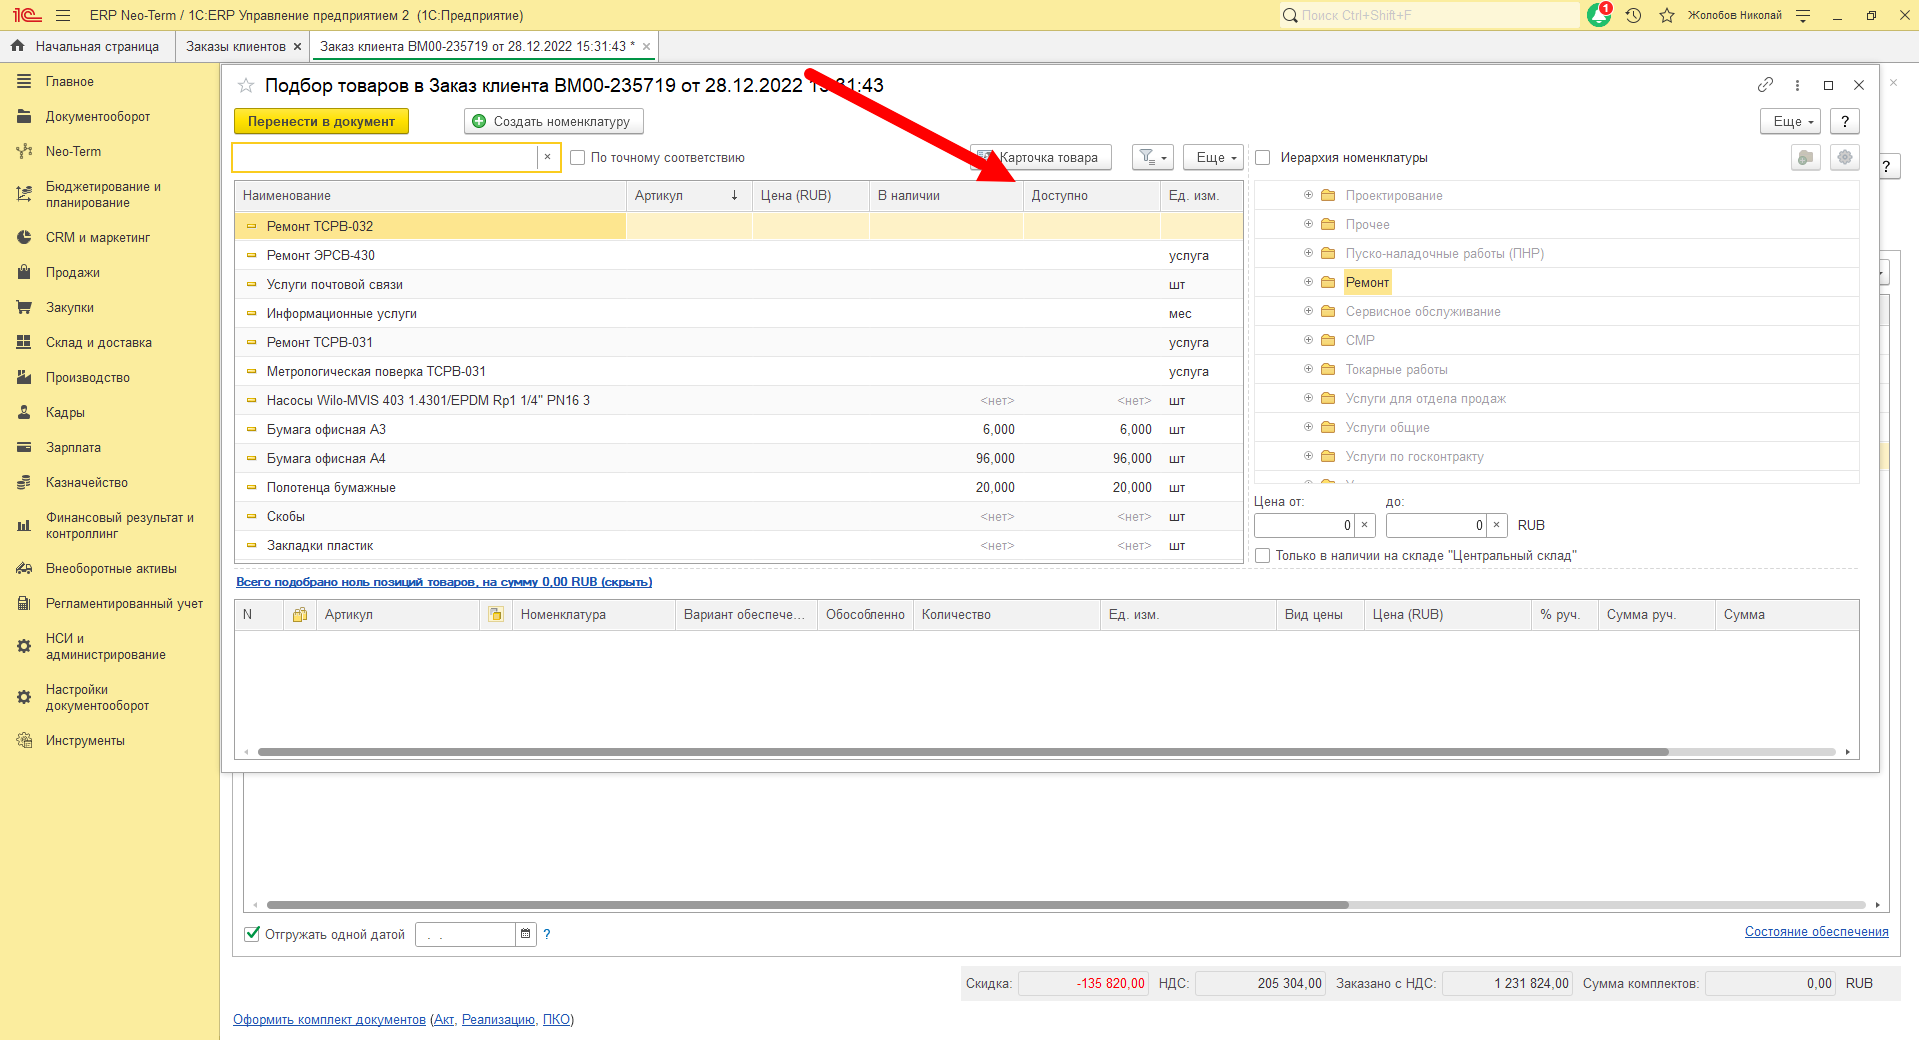Image resolution: width=1919 pixels, height=1040 pixels.
Task: Expand Сервисное обслуживание folder
Action: pyautogui.click(x=1308, y=311)
